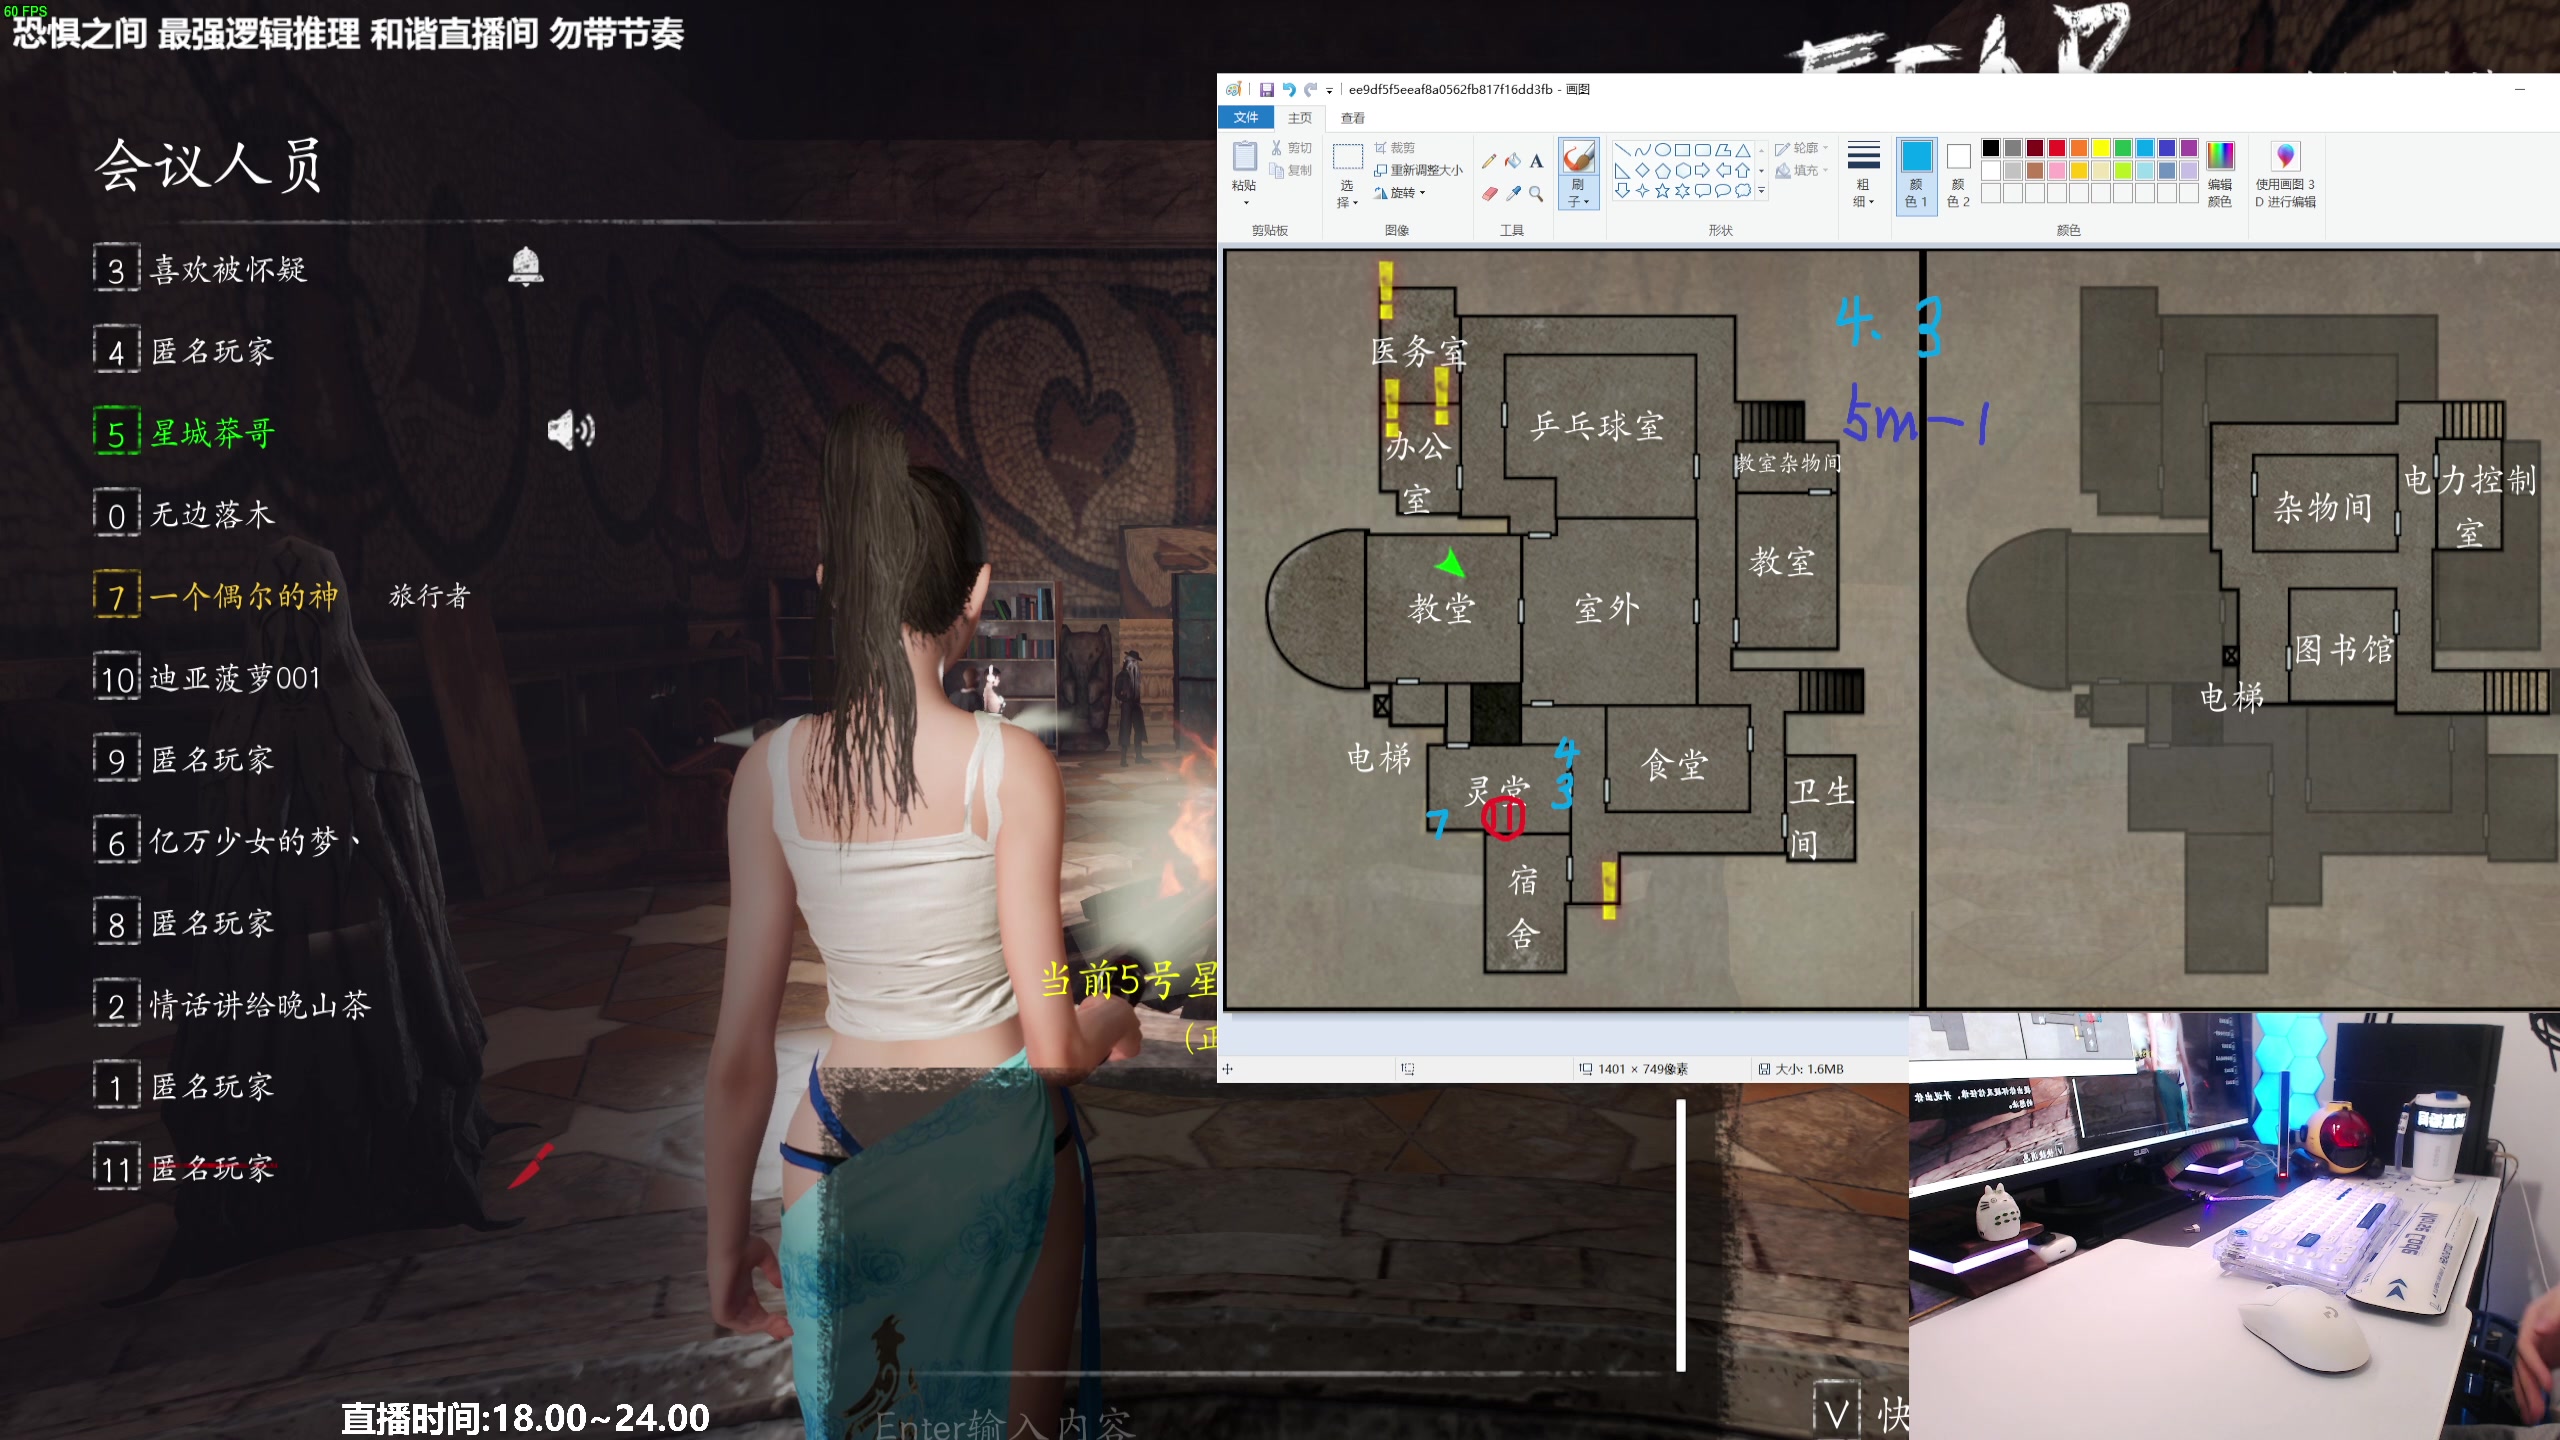Select player 2 情话讲给晚山茶 in list
2560x1440 pixels.
[232, 1005]
